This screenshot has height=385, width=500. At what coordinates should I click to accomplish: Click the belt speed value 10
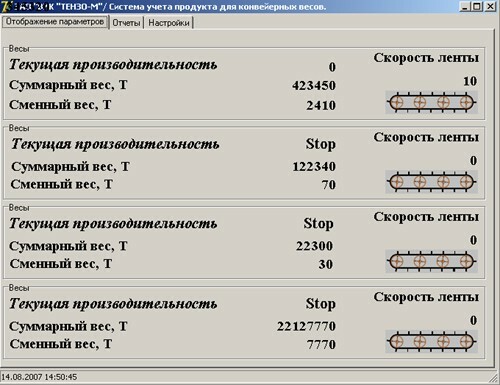pyautogui.click(x=470, y=81)
